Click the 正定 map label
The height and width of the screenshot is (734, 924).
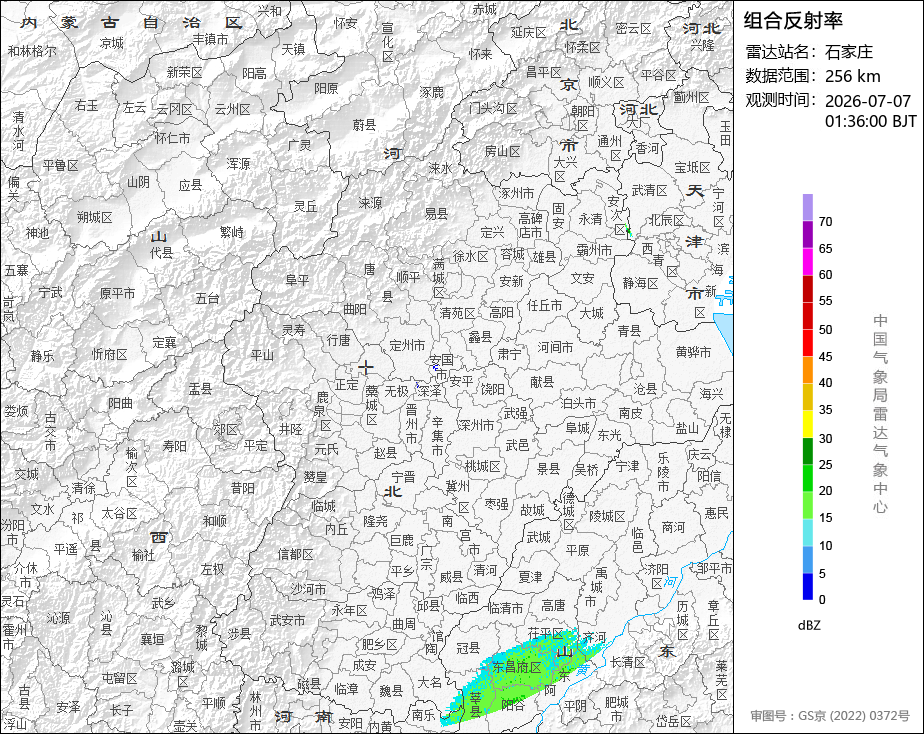tap(346, 384)
